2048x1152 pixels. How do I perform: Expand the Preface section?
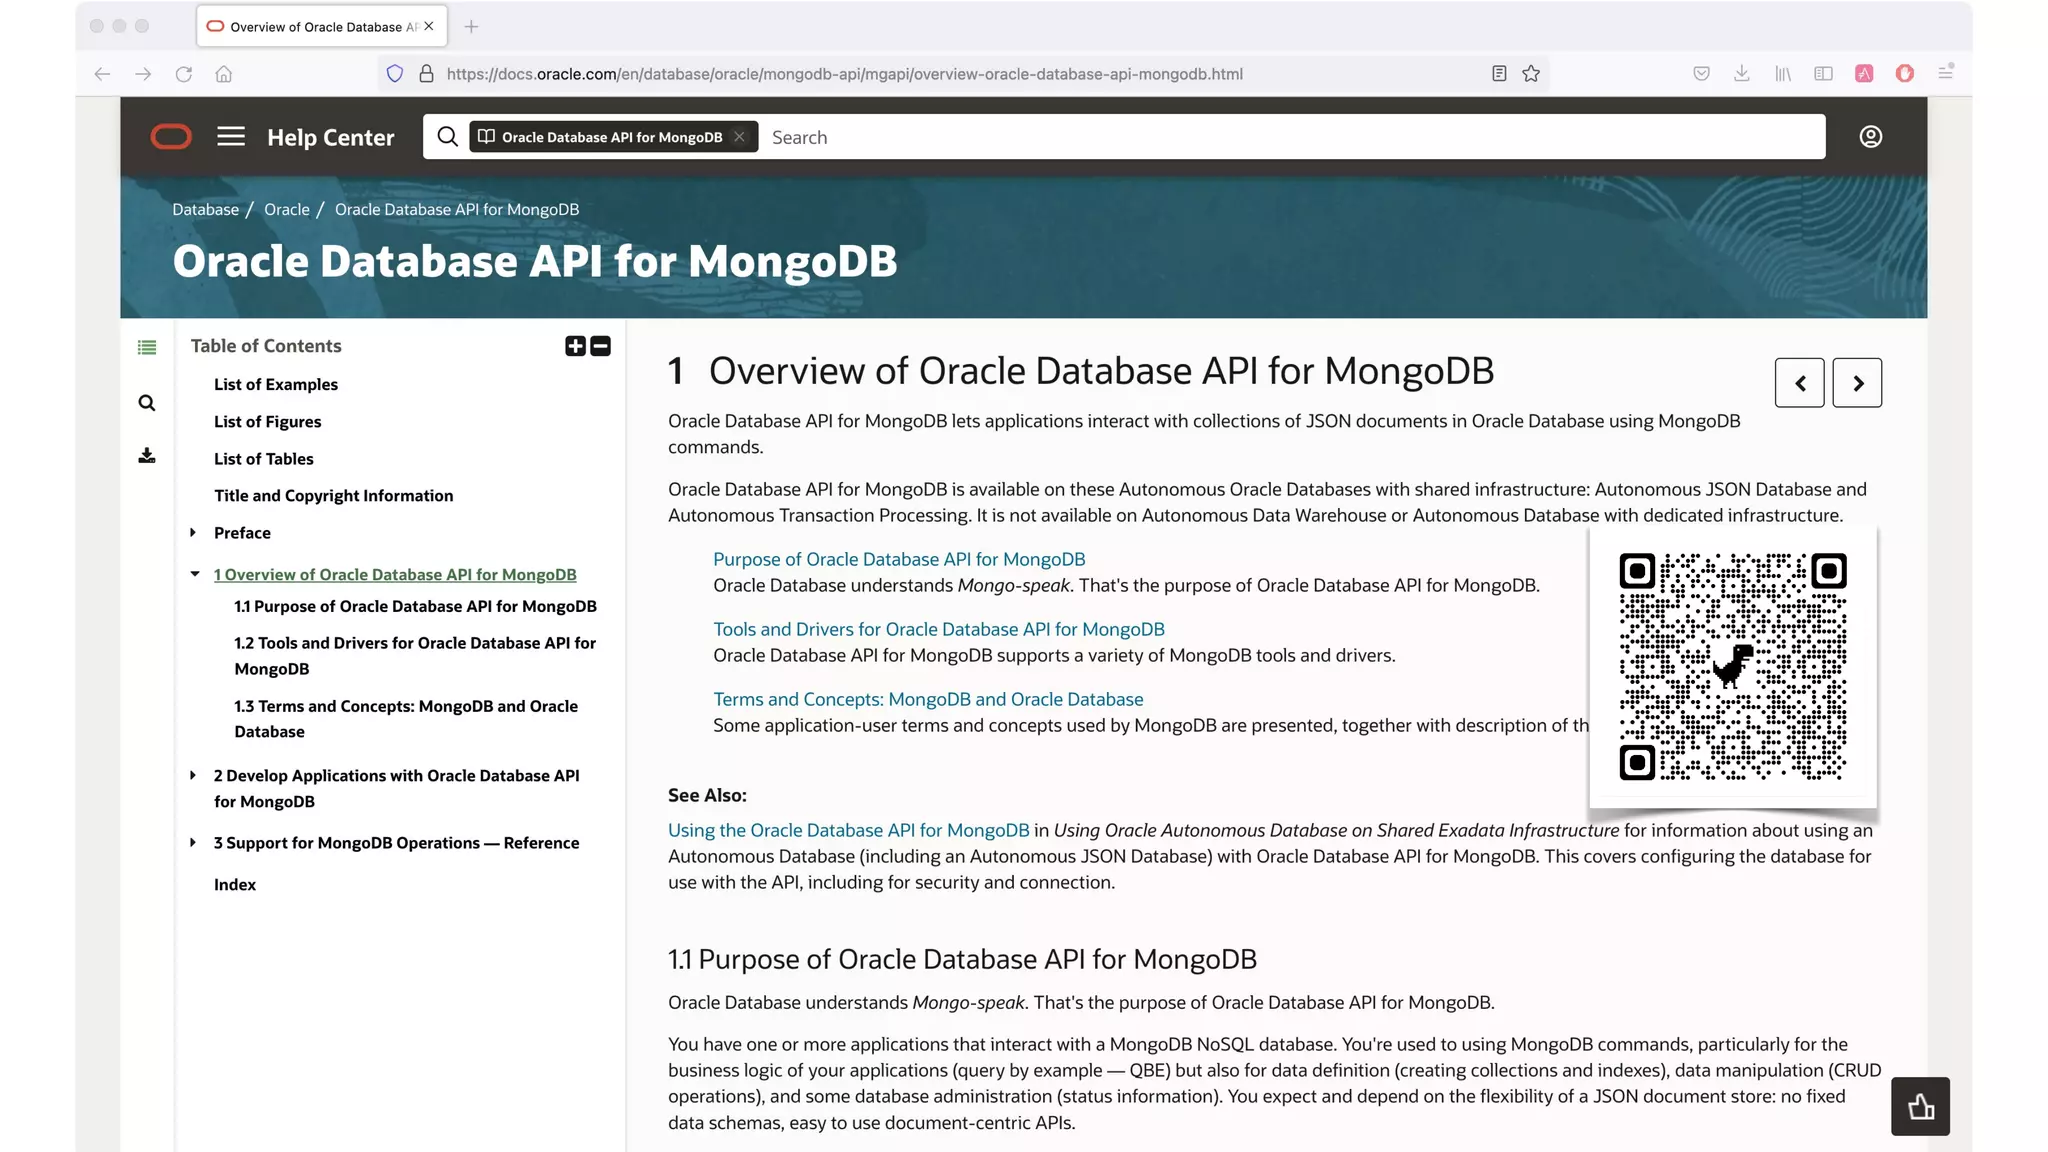click(x=193, y=533)
